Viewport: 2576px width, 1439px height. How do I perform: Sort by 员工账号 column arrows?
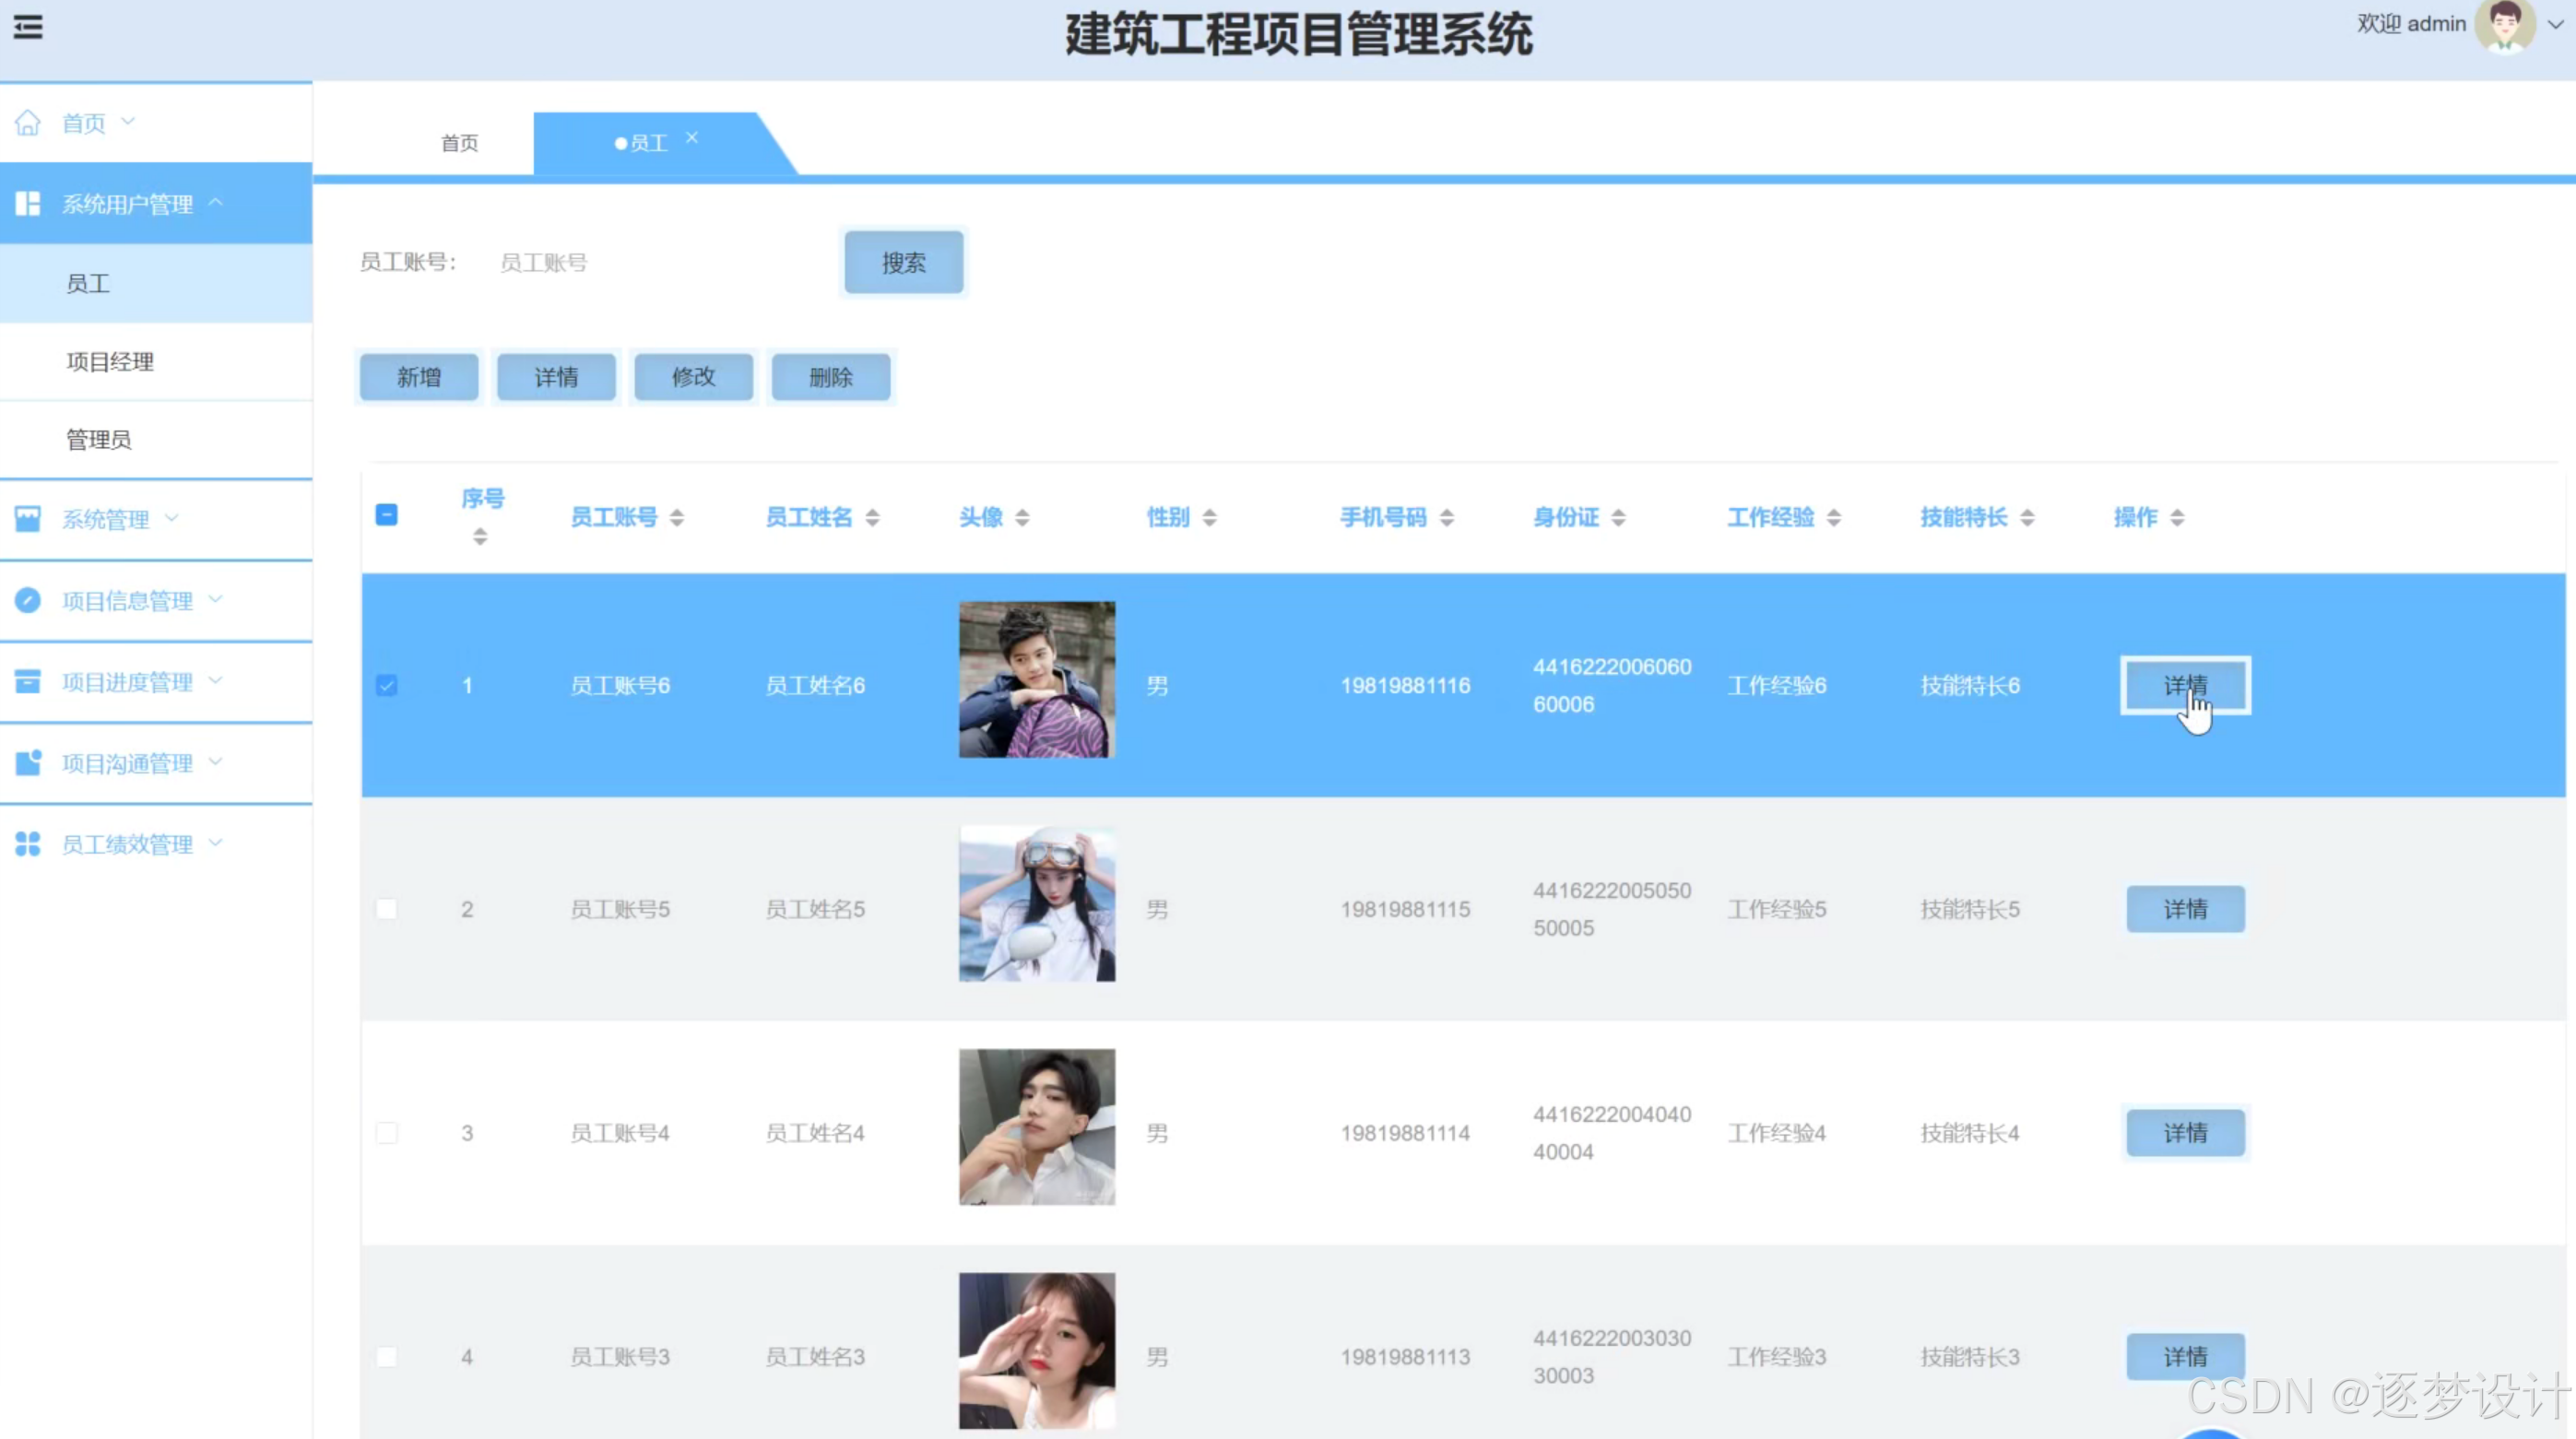pos(677,517)
